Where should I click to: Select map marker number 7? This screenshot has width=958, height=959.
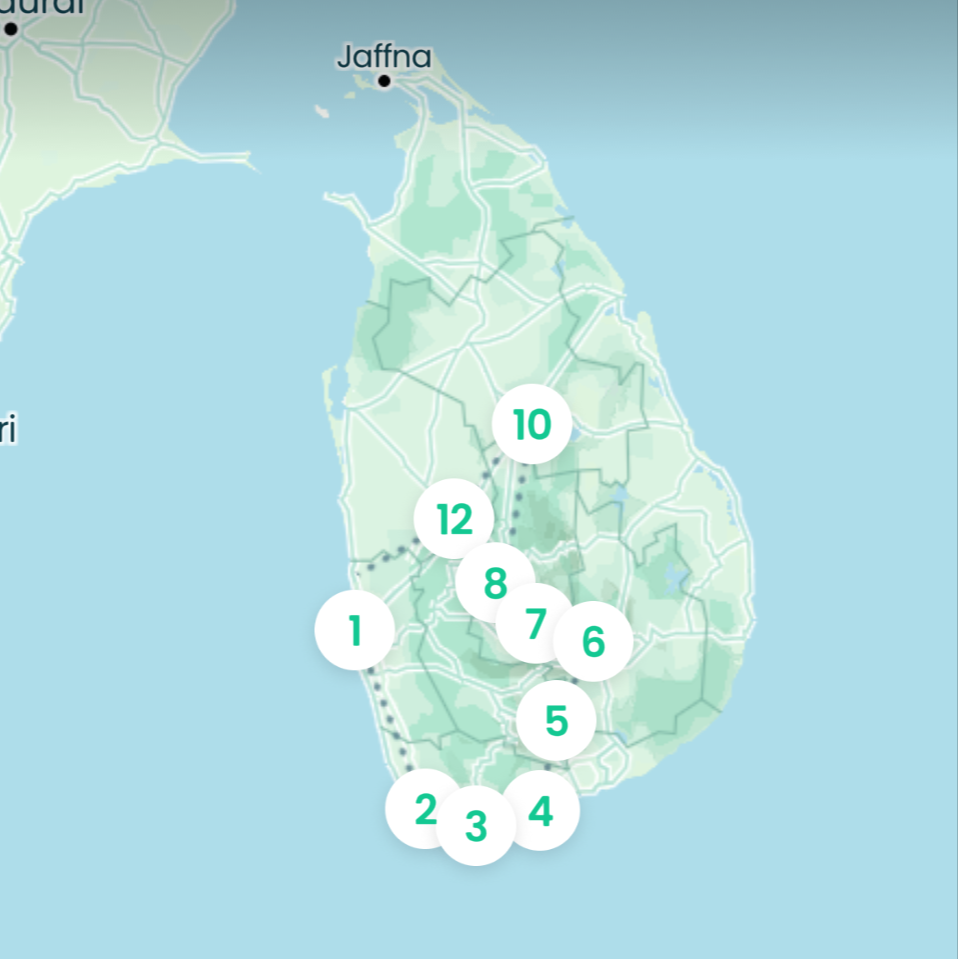[535, 624]
